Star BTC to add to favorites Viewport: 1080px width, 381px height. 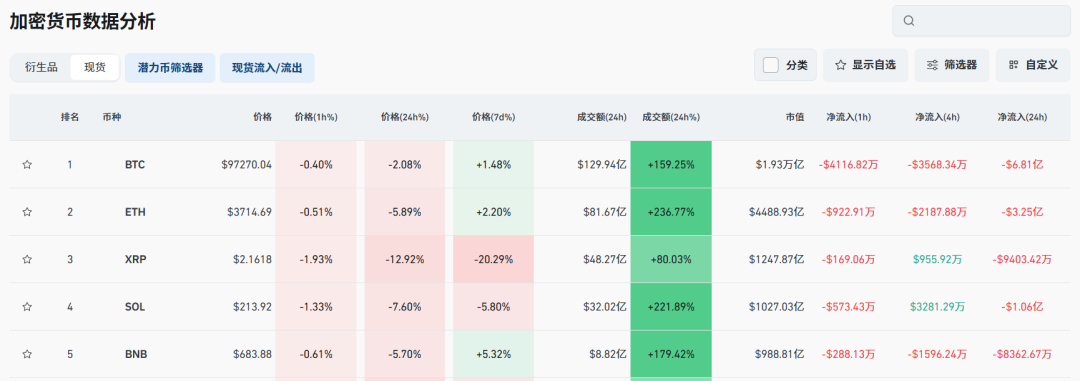(27, 165)
